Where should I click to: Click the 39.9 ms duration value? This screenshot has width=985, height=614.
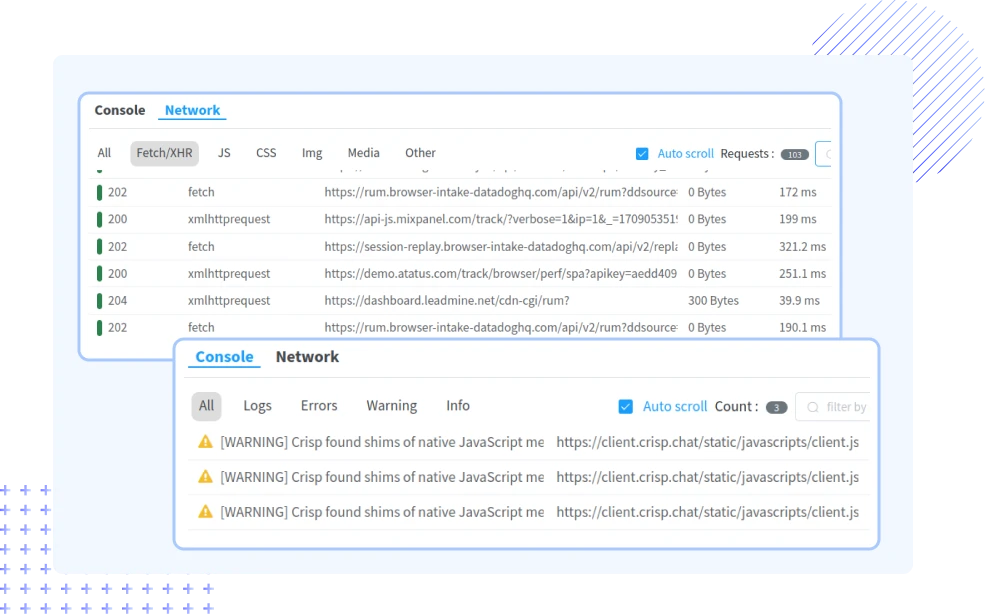coord(799,301)
